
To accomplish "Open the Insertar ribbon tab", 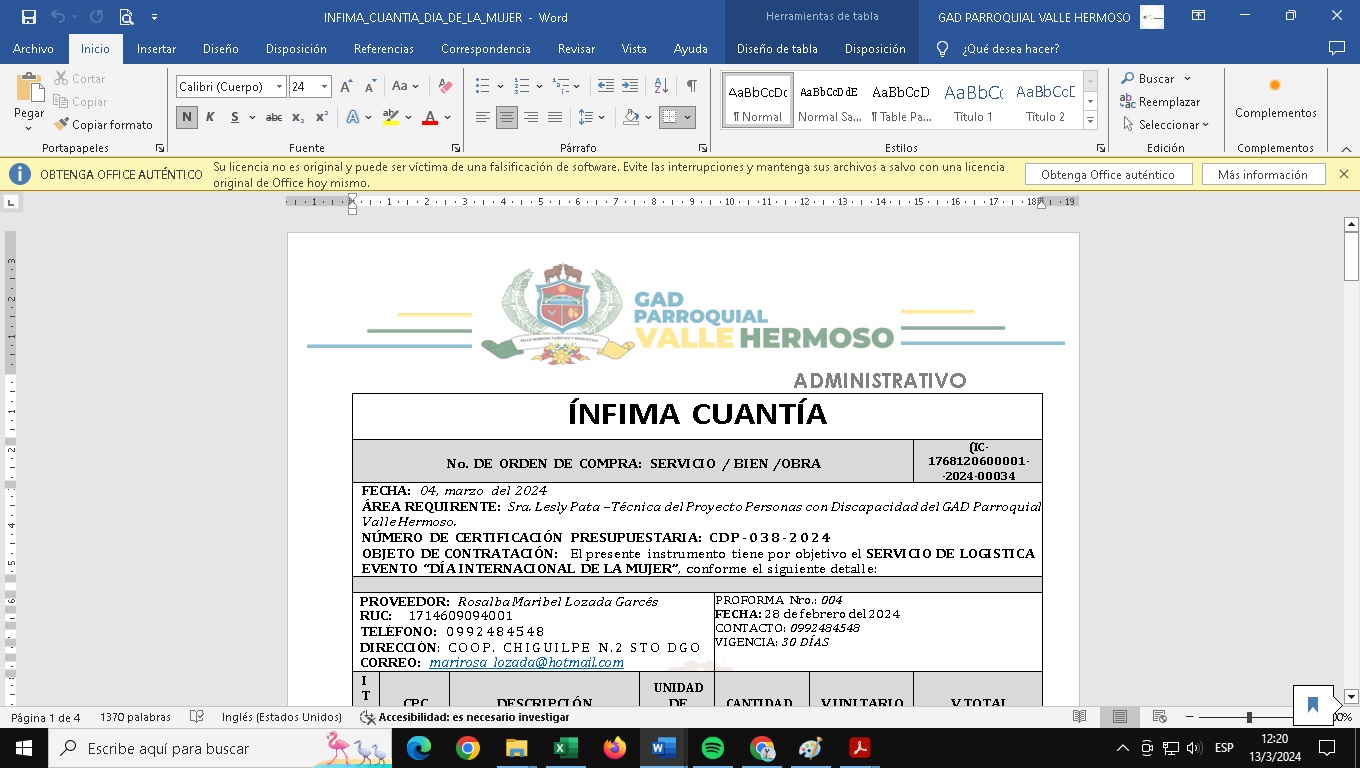I will 156,49.
